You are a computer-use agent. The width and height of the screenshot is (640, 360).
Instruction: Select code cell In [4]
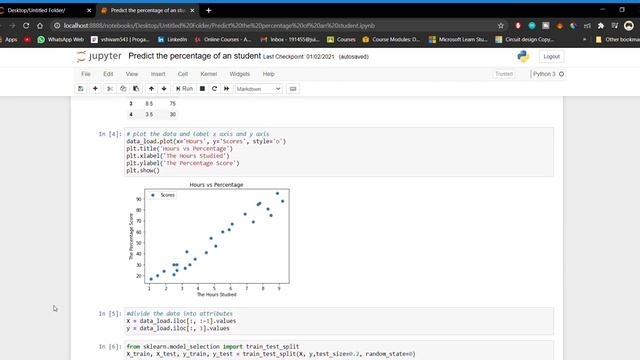(x=339, y=152)
